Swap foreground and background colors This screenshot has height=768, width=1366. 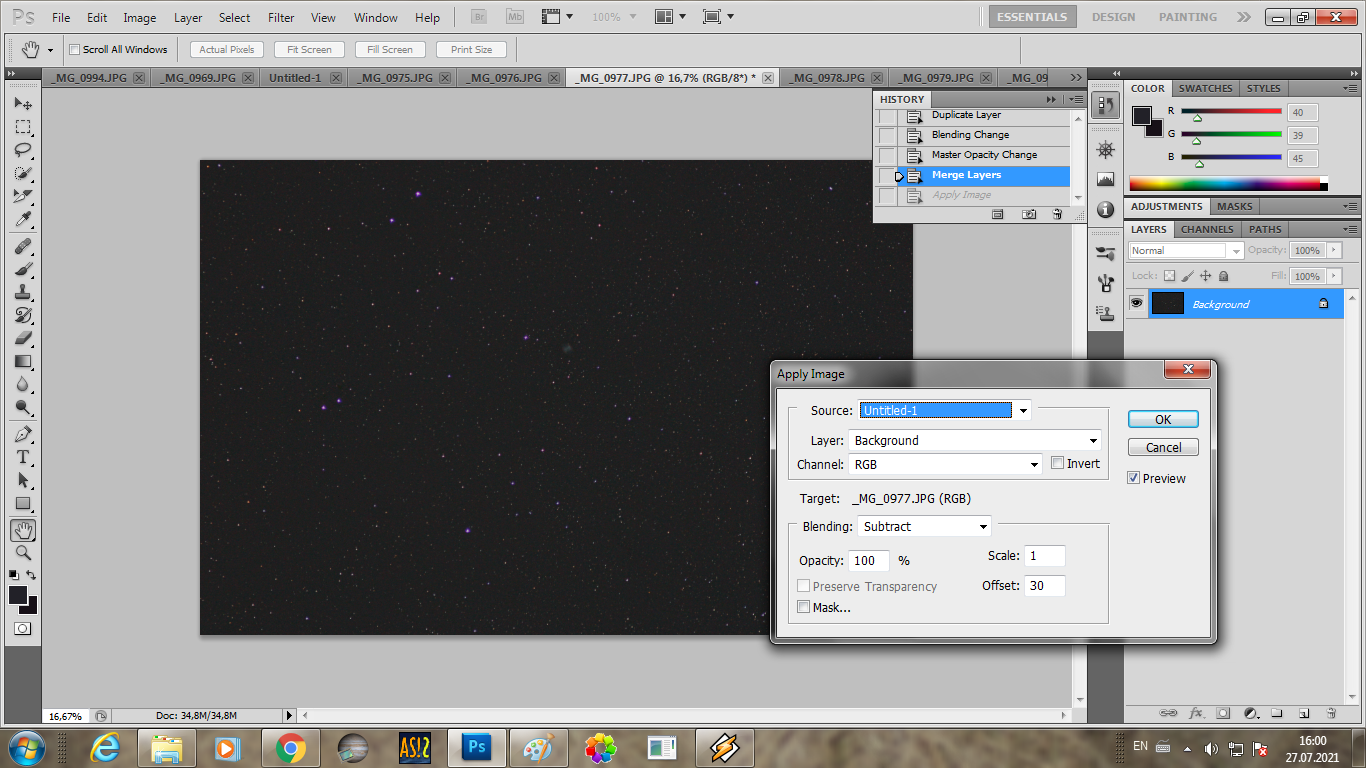click(x=32, y=575)
